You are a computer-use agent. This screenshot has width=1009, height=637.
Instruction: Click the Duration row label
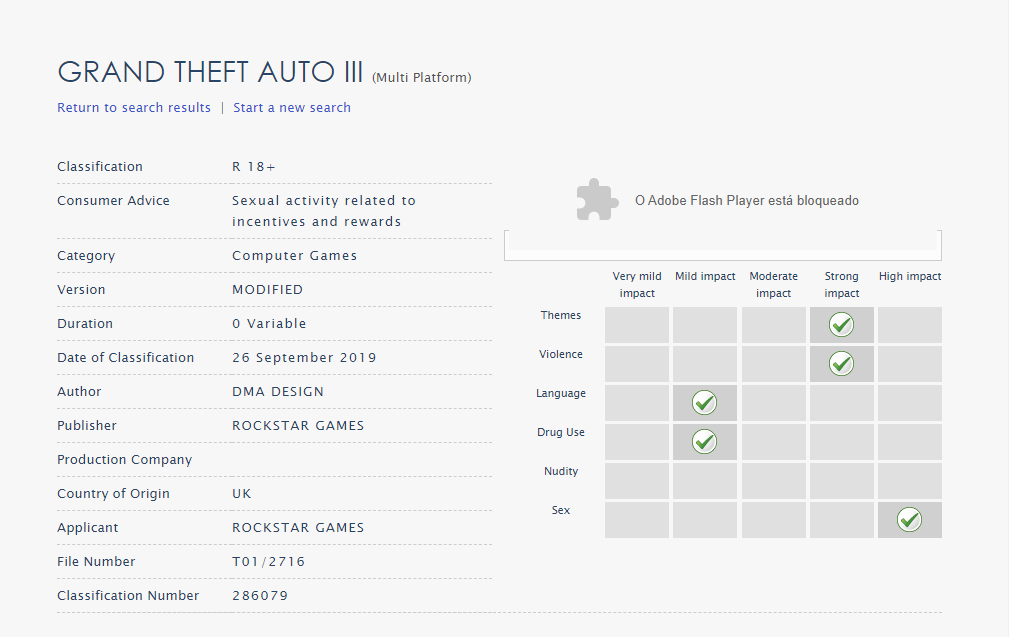[85, 324]
